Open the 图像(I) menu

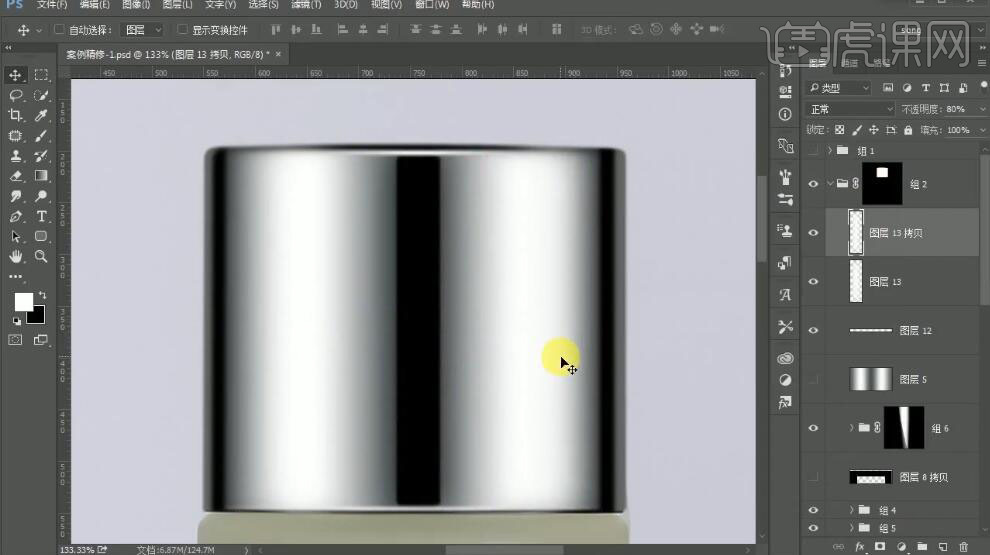tap(136, 5)
